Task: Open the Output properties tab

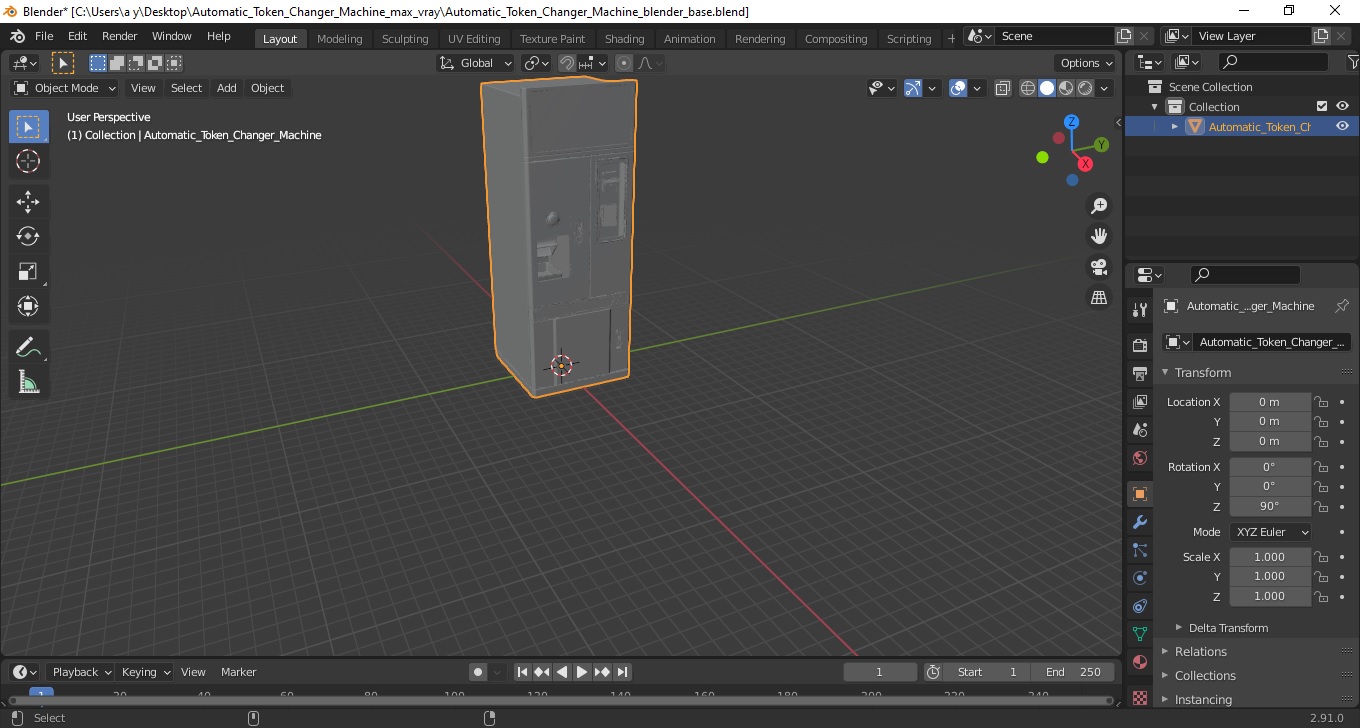Action: coord(1139,374)
